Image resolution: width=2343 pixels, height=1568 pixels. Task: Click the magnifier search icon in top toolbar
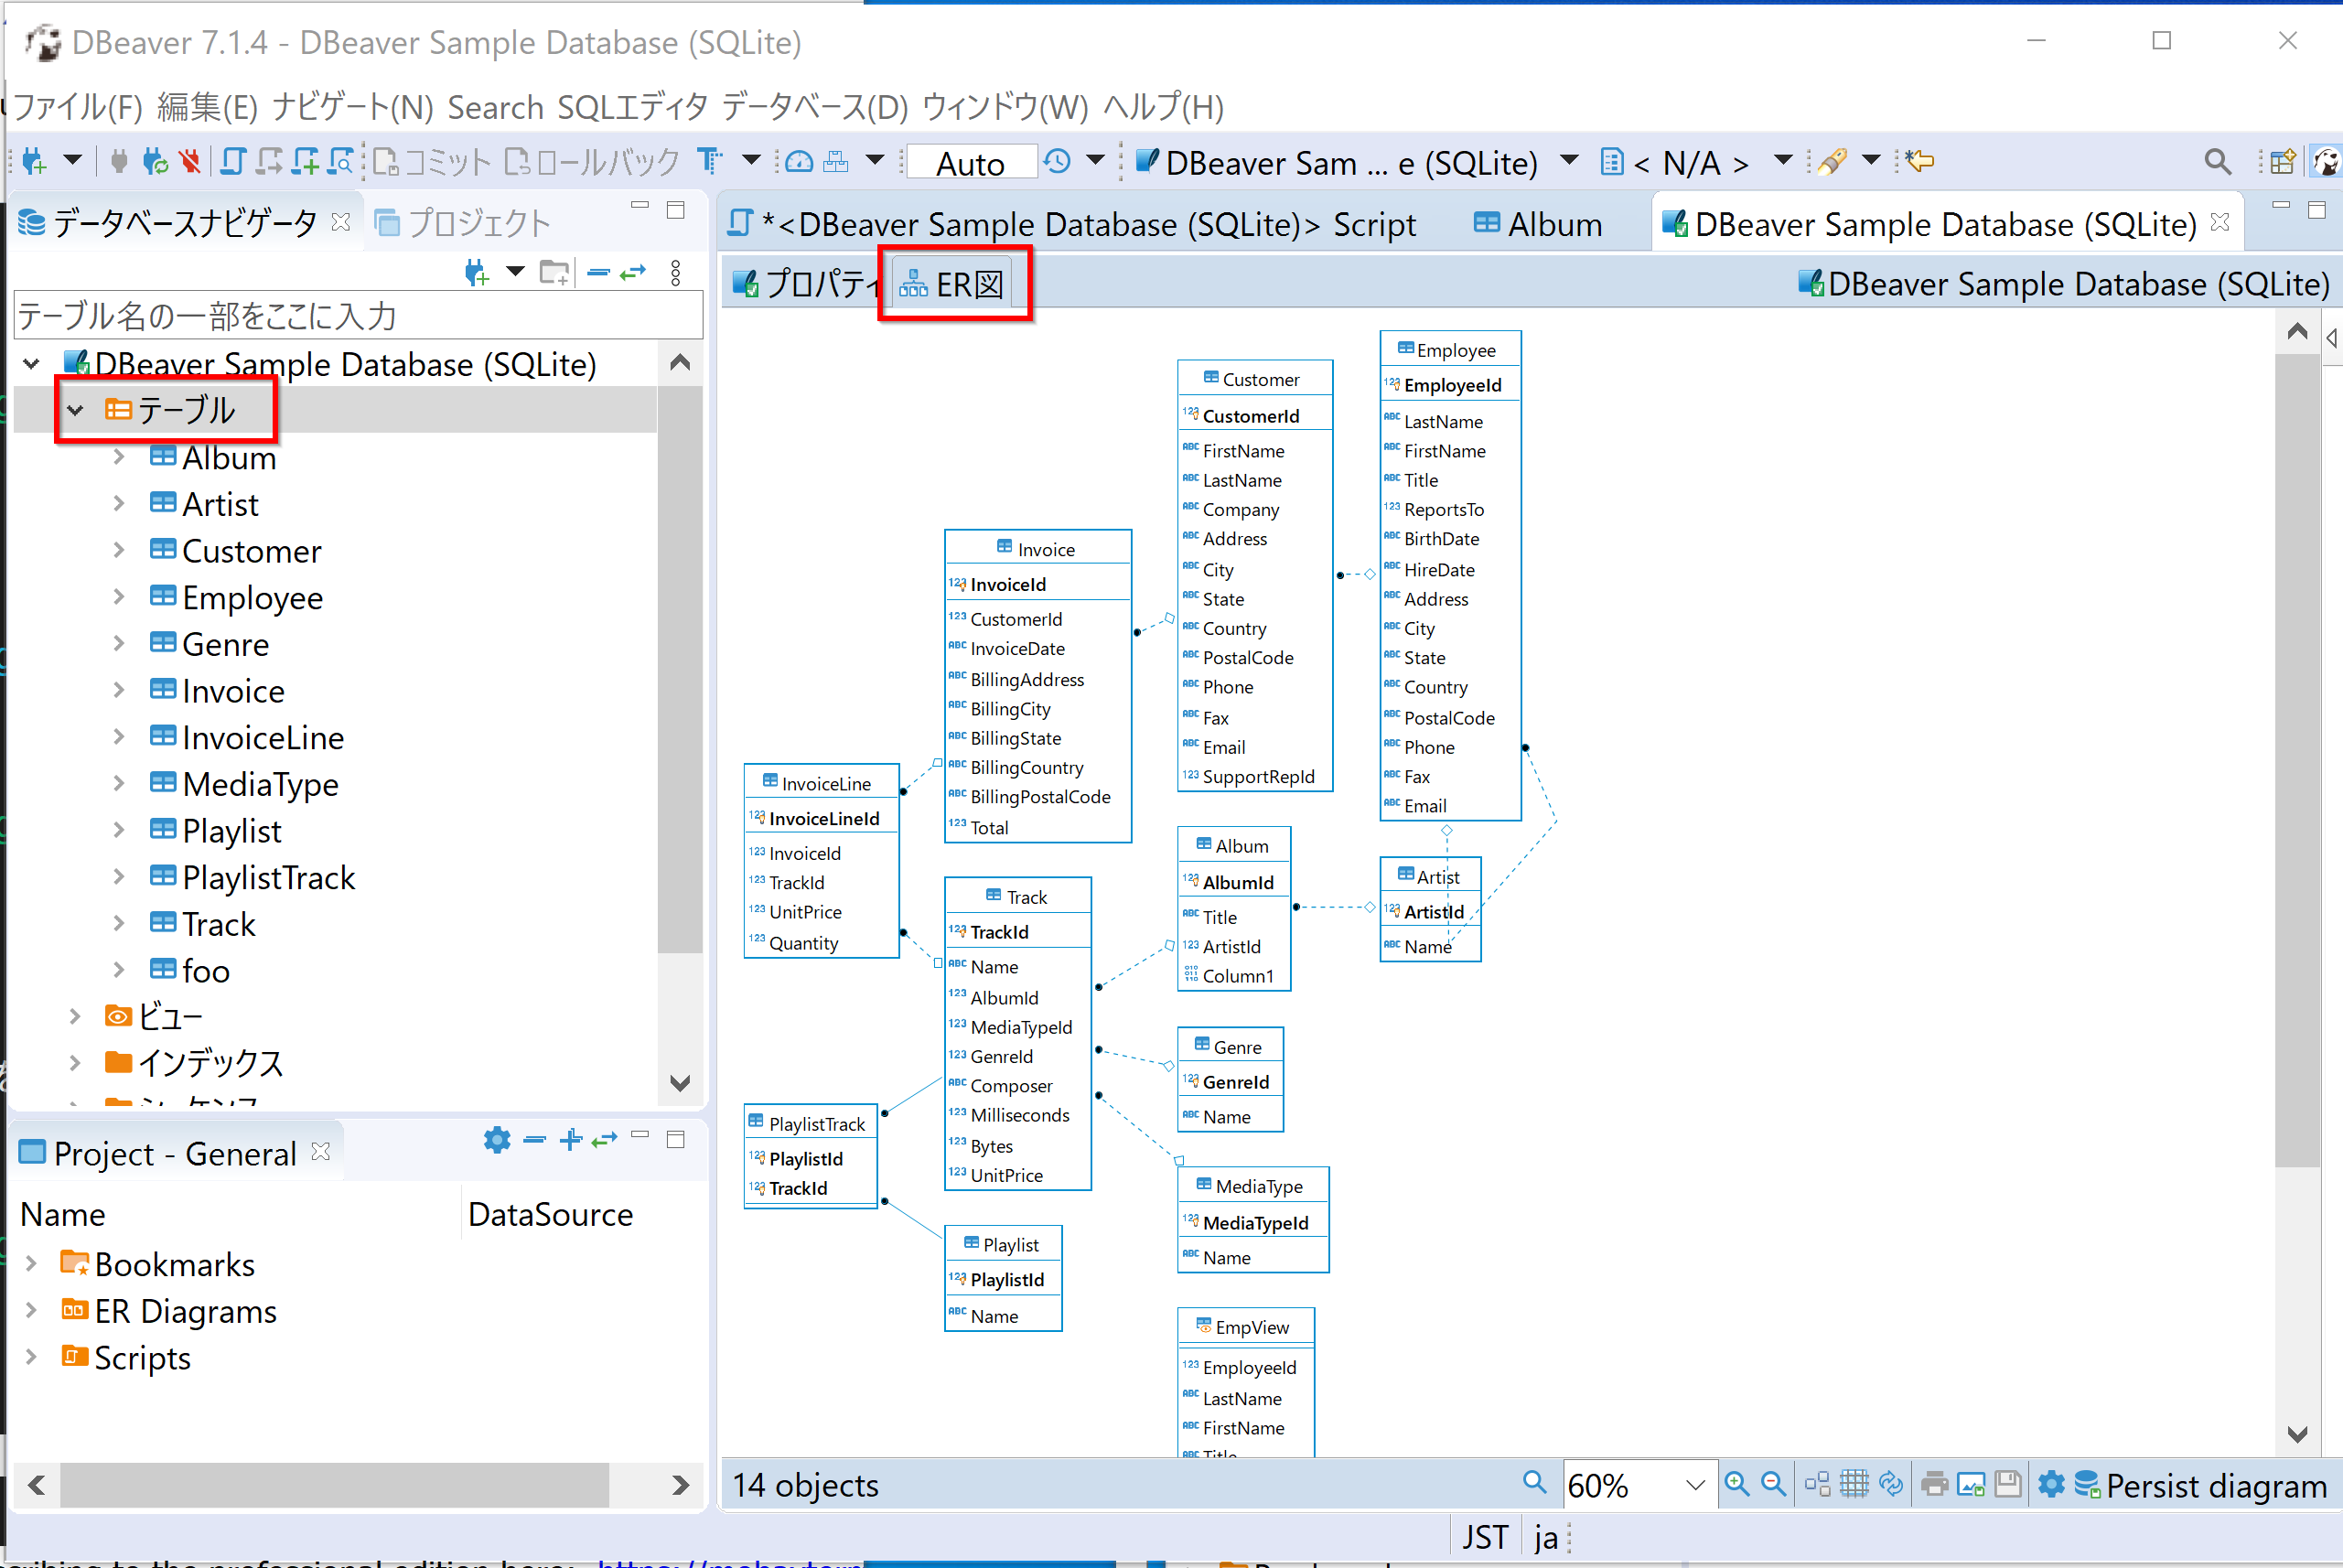[2217, 161]
